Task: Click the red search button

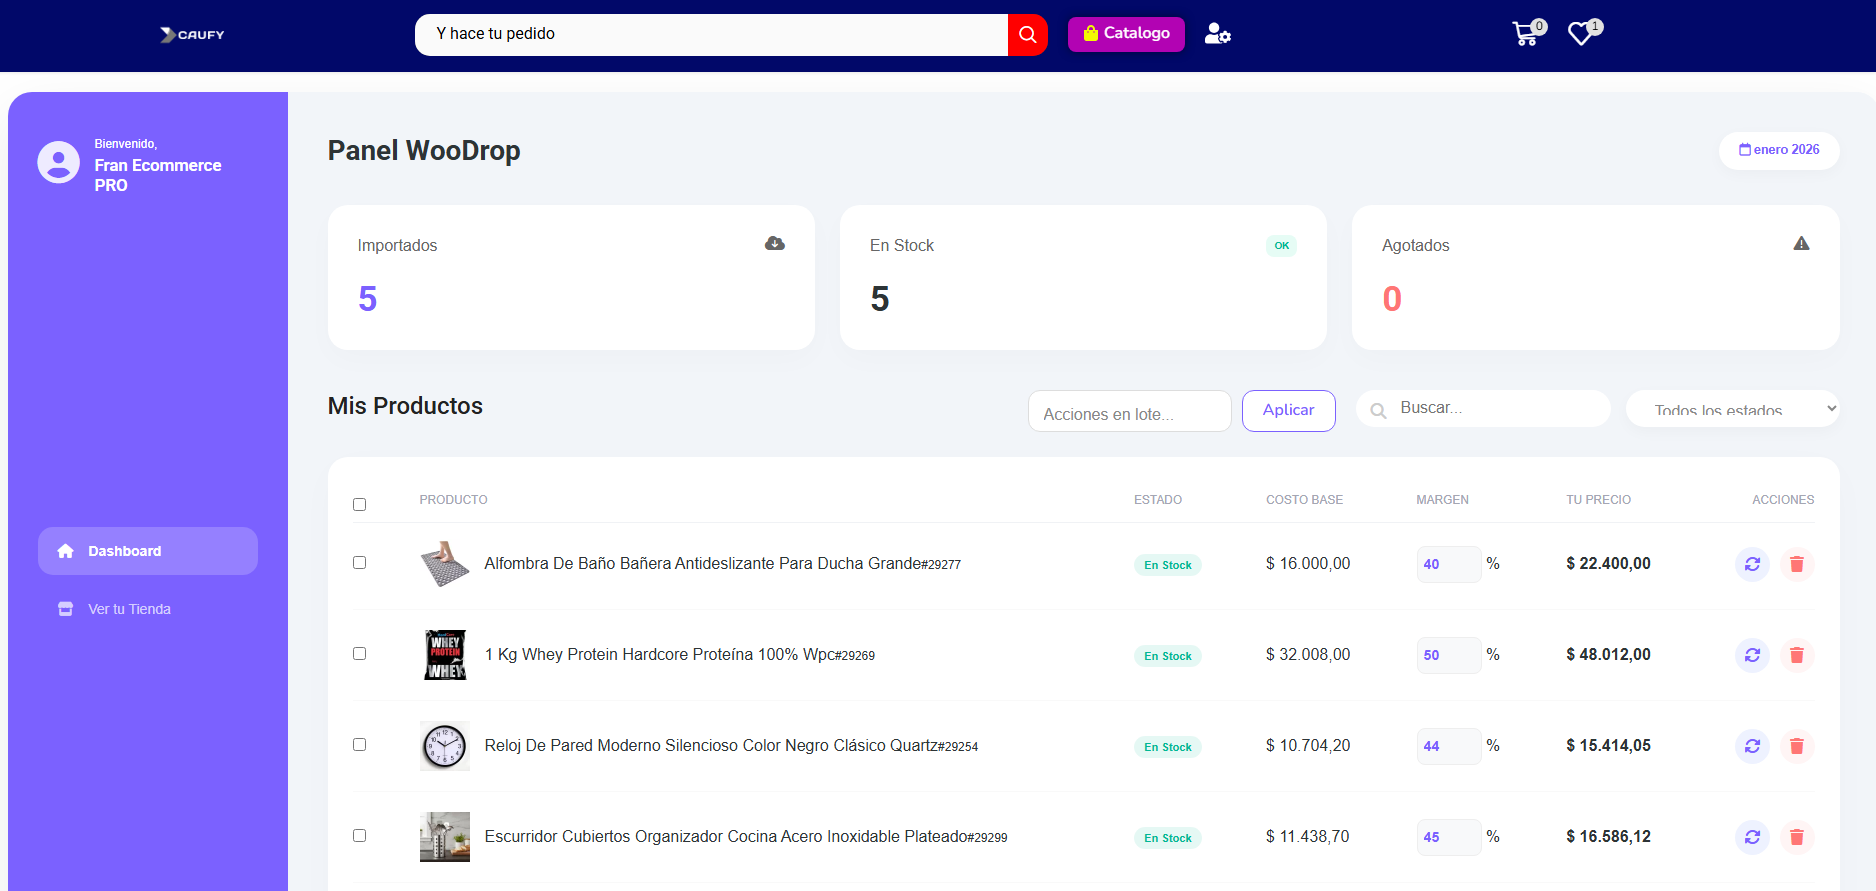Action: point(1027,35)
